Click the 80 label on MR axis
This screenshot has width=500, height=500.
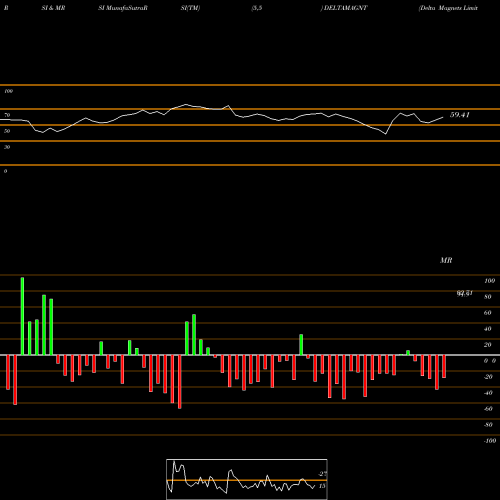coord(488,297)
